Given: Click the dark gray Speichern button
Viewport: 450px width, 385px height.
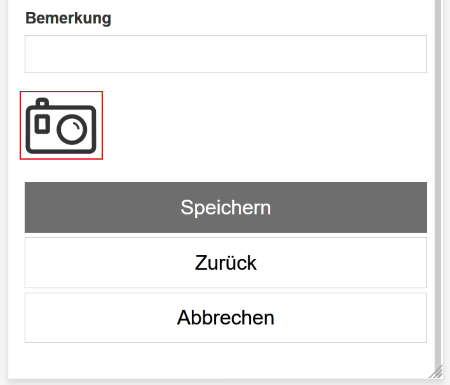Looking at the screenshot, I should coord(226,207).
